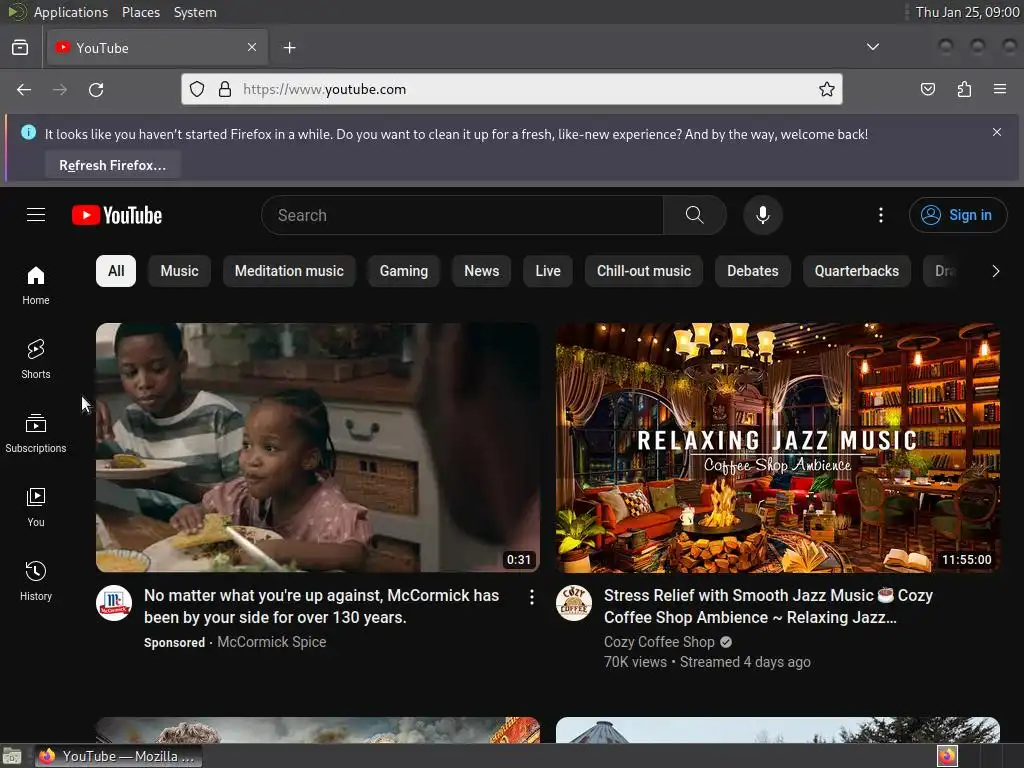The image size is (1024, 768).
Task: Click the Firefox tray icon in the bottom panel
Action: [947, 756]
